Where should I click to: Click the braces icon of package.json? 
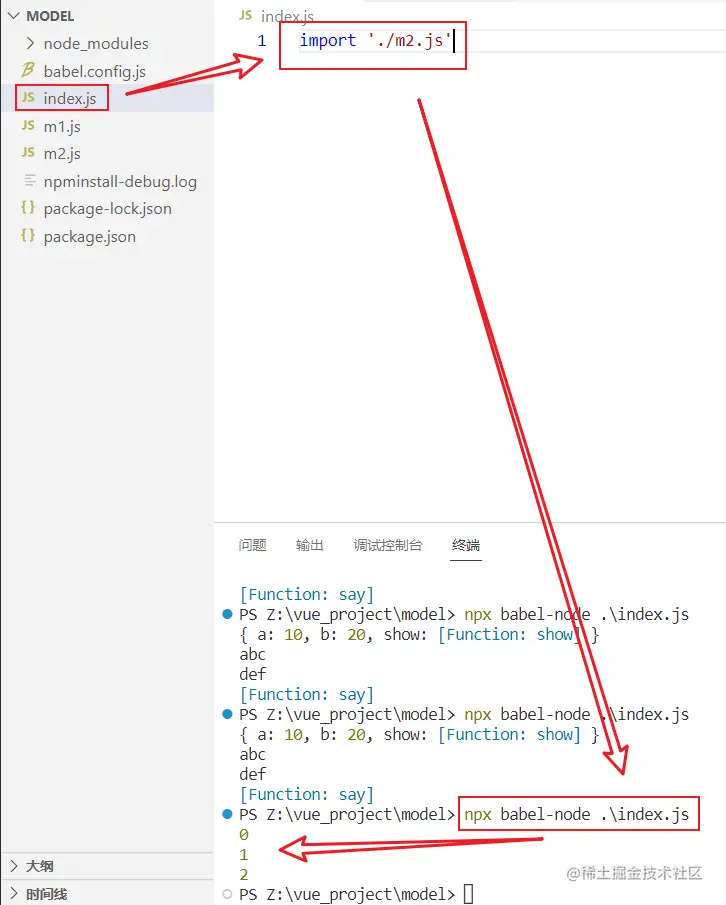(x=28, y=235)
